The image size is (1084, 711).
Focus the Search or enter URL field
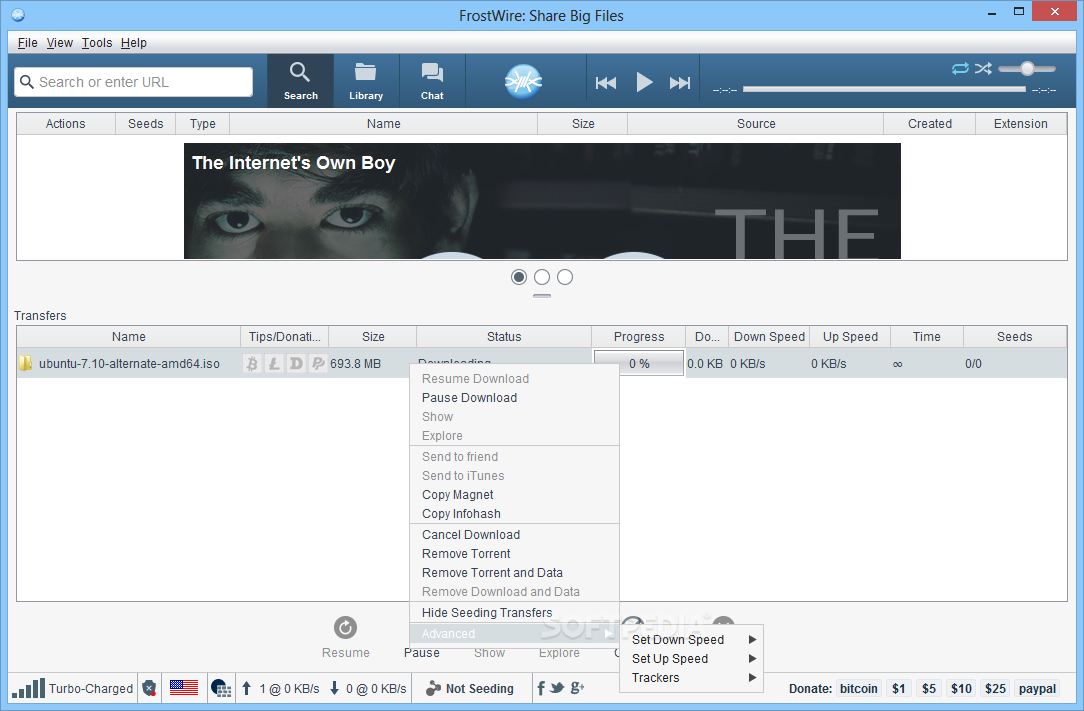pos(133,82)
